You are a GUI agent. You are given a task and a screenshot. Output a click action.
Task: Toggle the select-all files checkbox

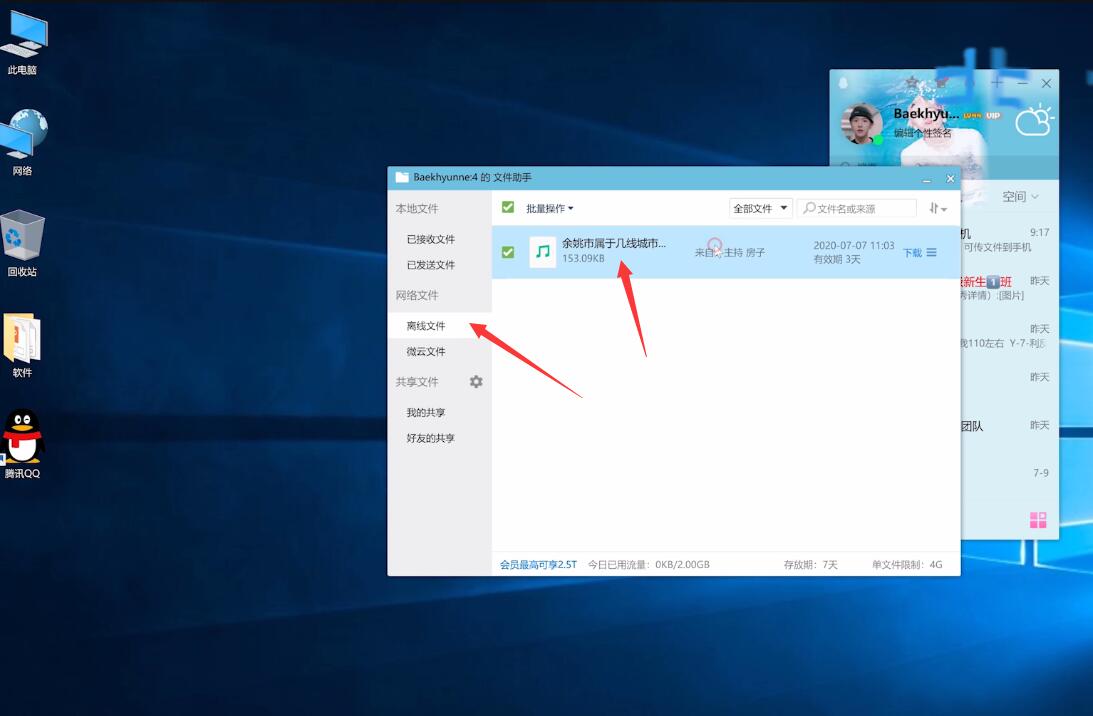(508, 207)
